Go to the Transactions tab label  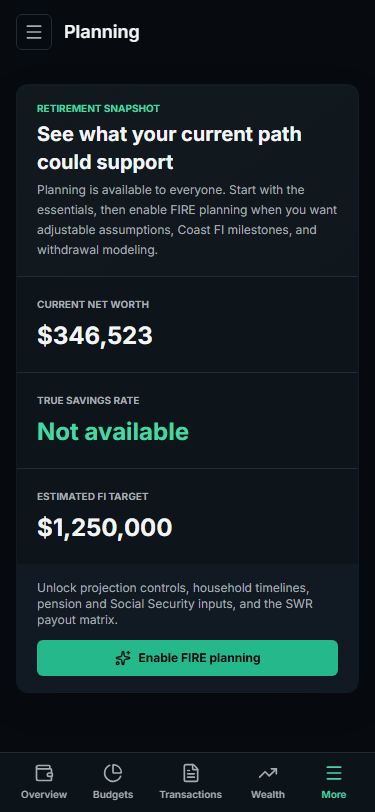tap(191, 794)
